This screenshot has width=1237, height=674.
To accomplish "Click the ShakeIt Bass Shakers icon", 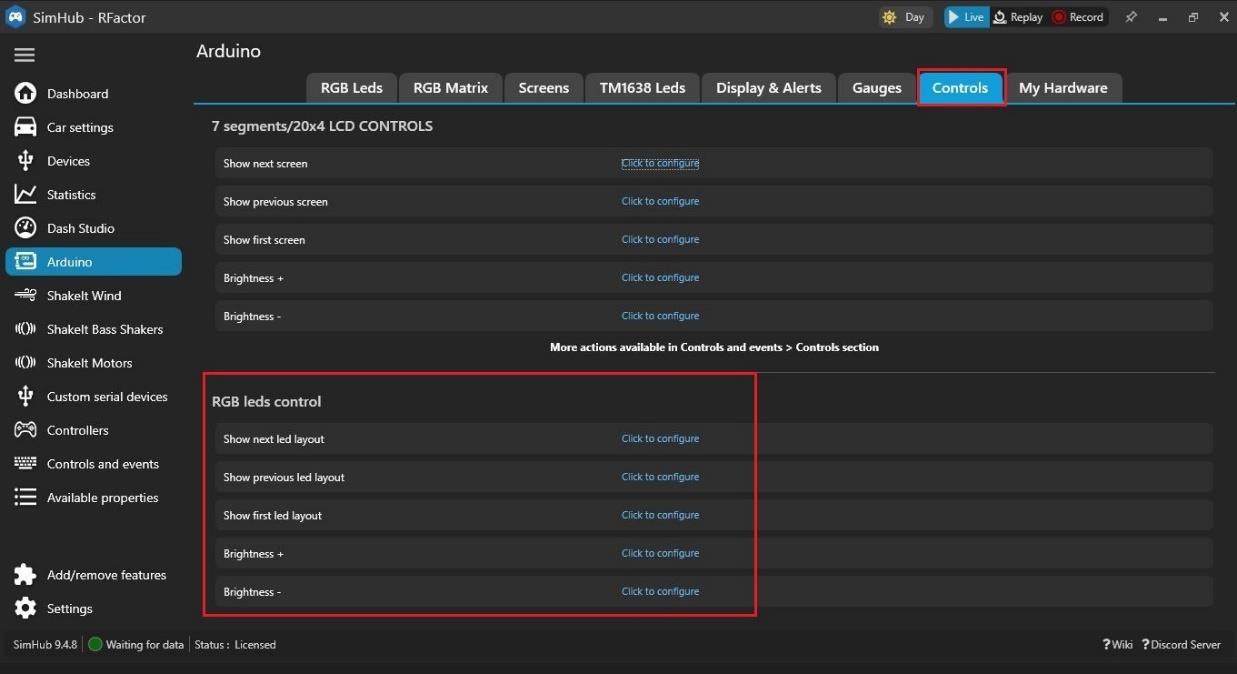I will [x=26, y=329].
